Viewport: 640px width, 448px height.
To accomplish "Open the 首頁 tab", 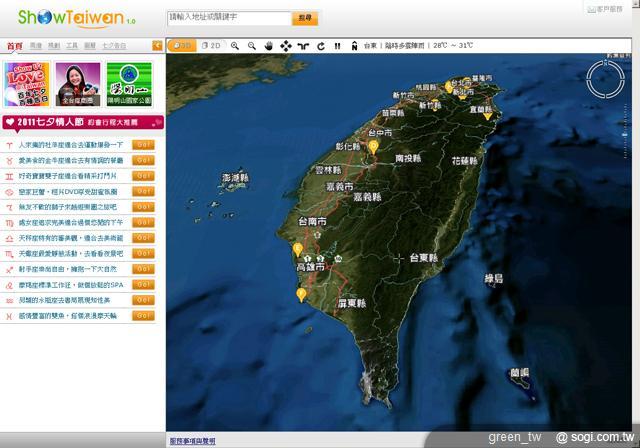I will point(13,46).
